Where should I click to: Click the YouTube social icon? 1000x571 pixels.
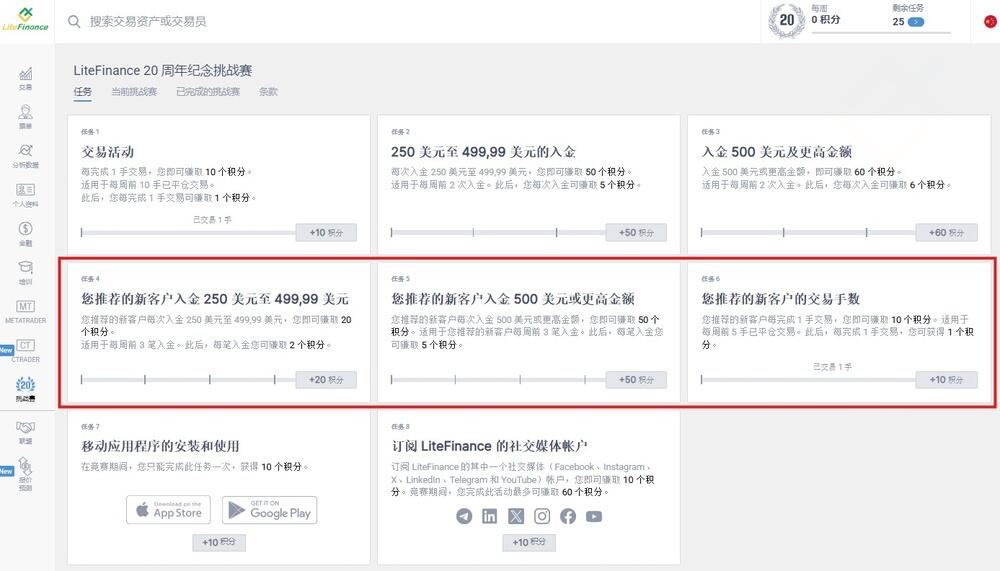tap(594, 516)
